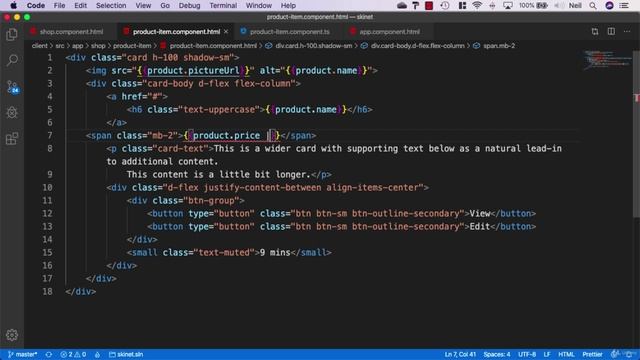Change end of line sequence LF
Image resolution: width=640 pixels, height=360 pixels.
[547, 354]
